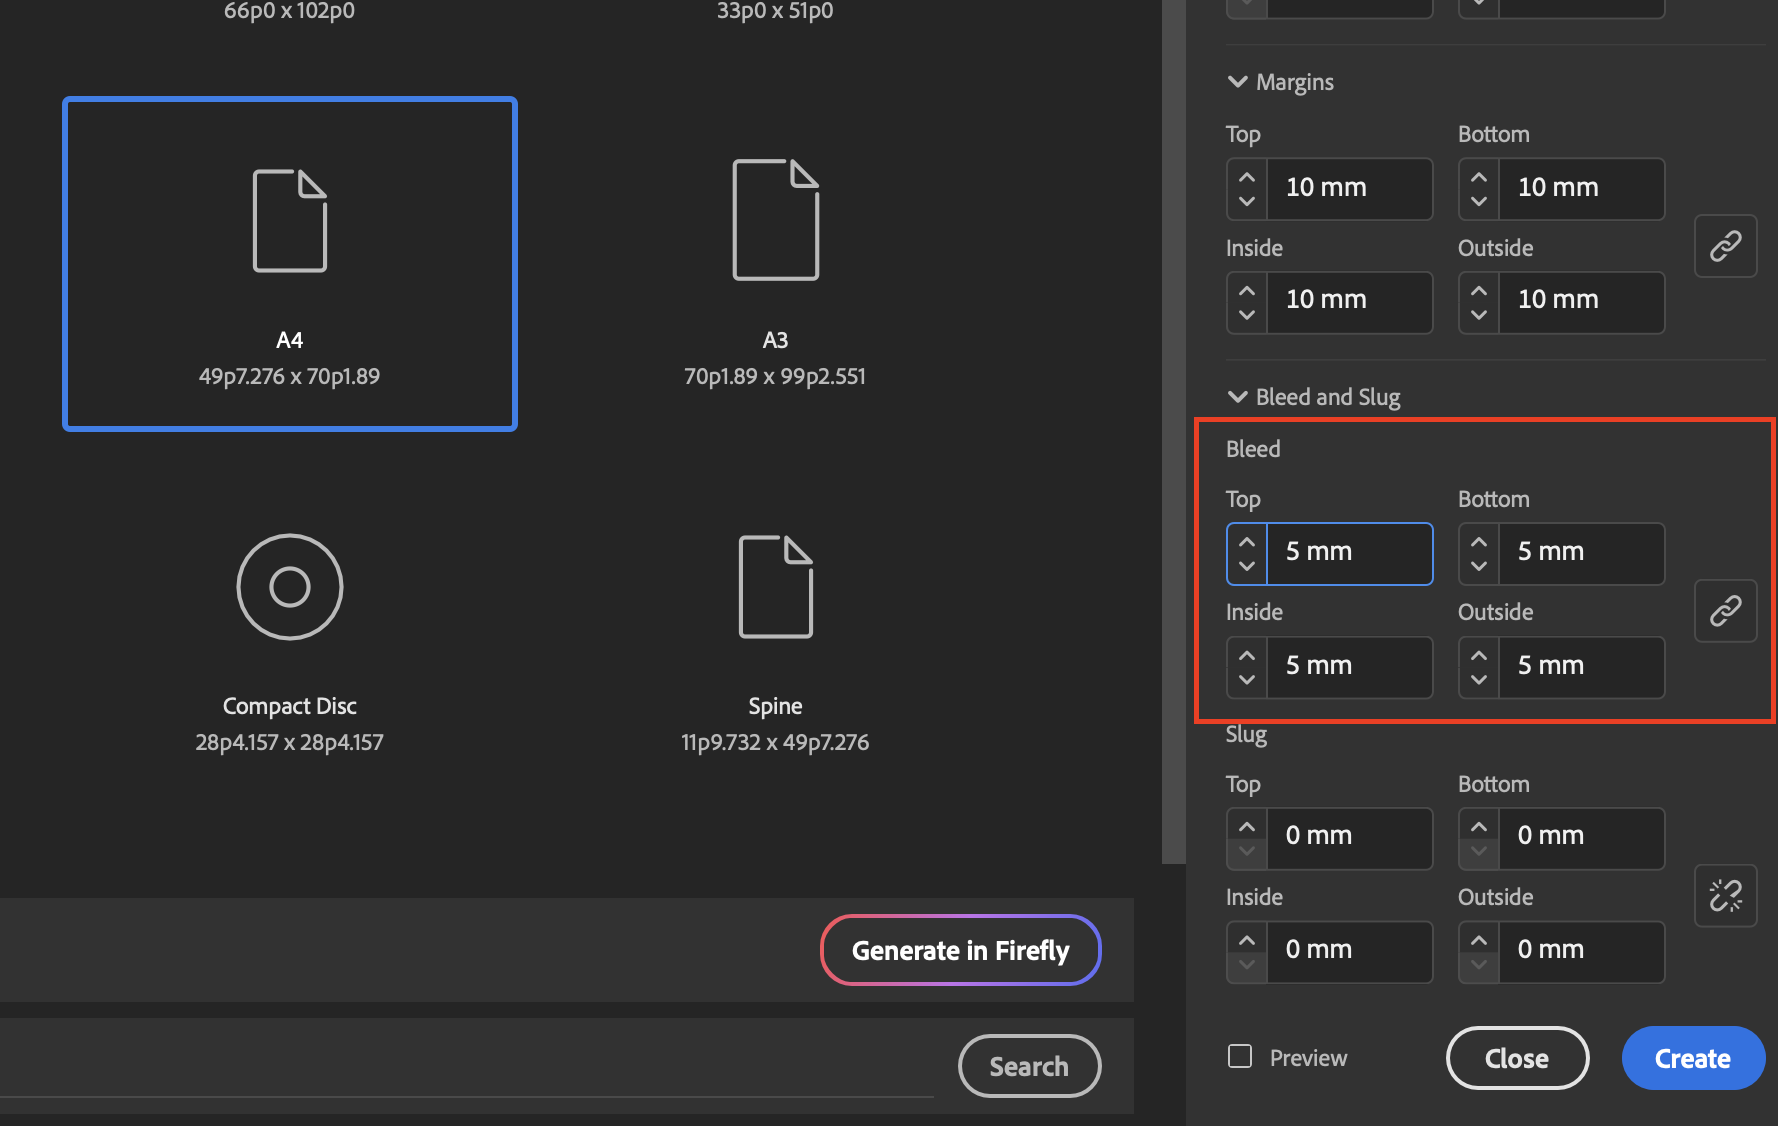Click the Slug Inside value field
The height and width of the screenshot is (1126, 1778).
(x=1350, y=951)
